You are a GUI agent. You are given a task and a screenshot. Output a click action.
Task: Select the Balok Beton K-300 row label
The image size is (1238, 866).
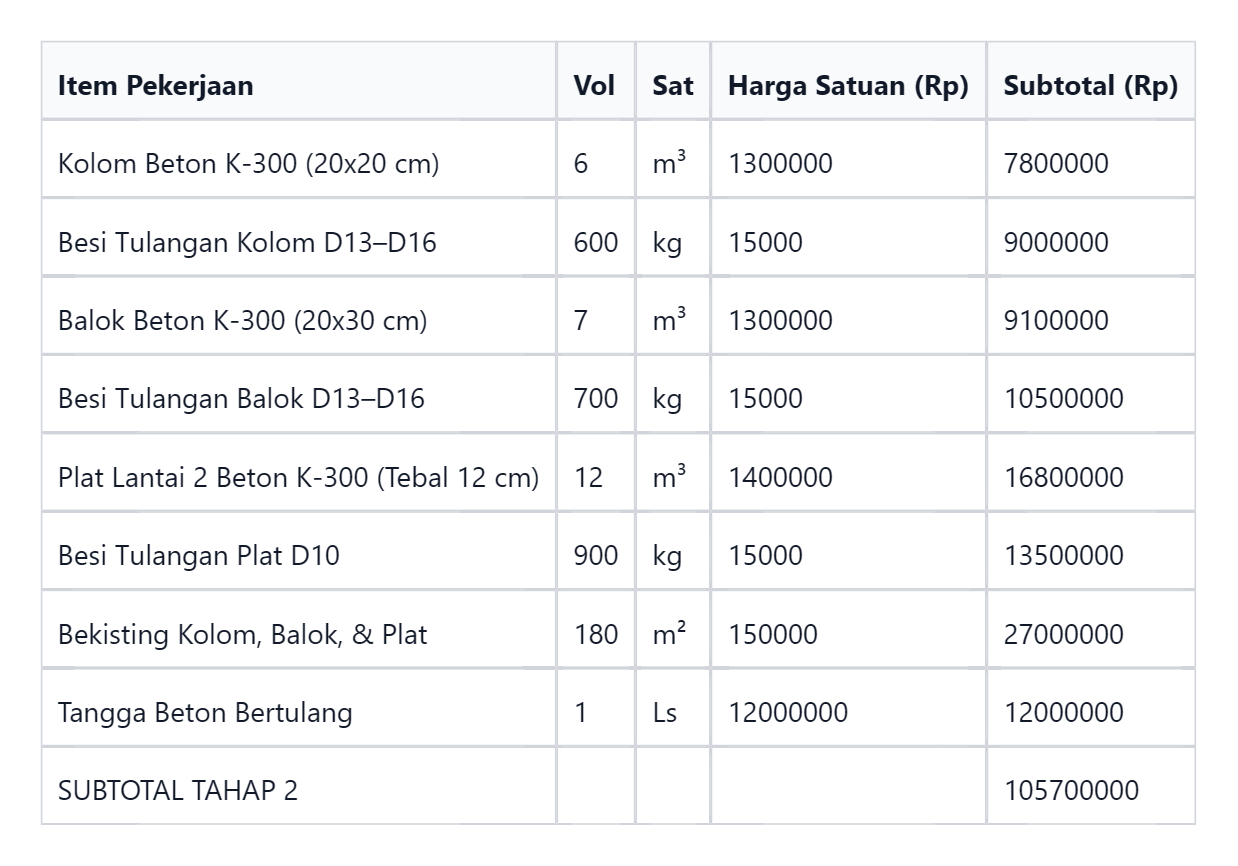[299, 320]
